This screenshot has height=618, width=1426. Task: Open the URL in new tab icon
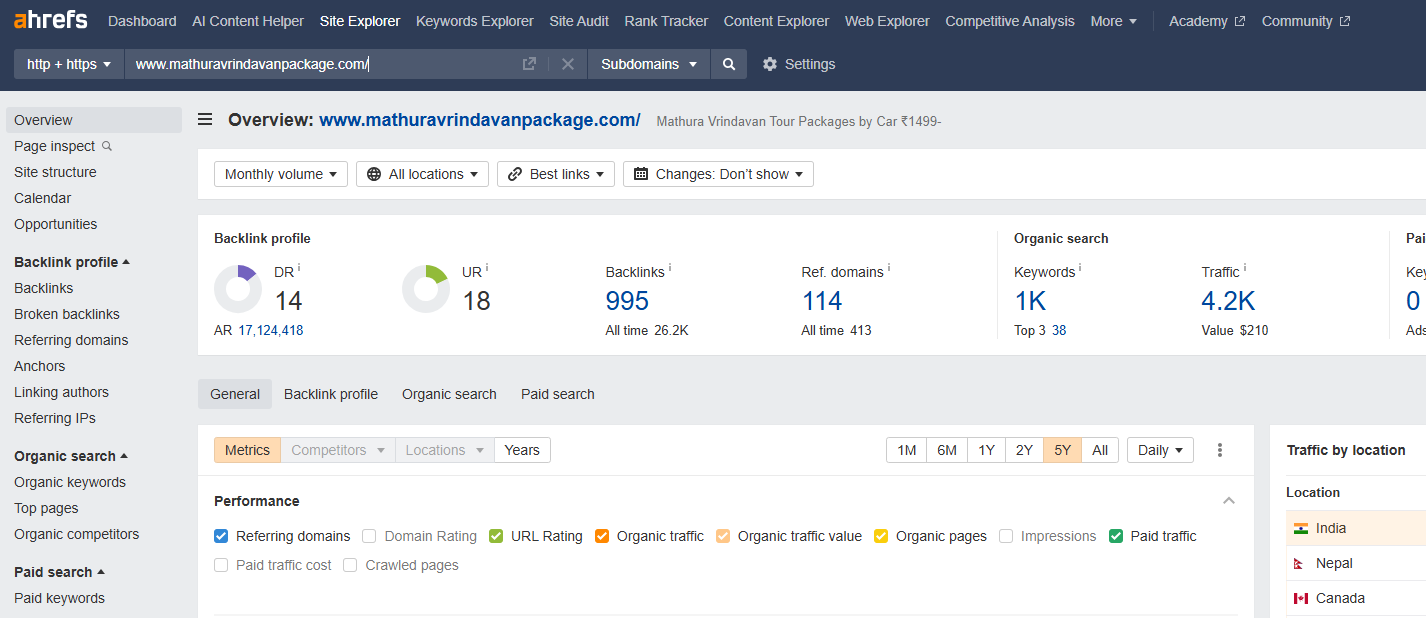529,64
